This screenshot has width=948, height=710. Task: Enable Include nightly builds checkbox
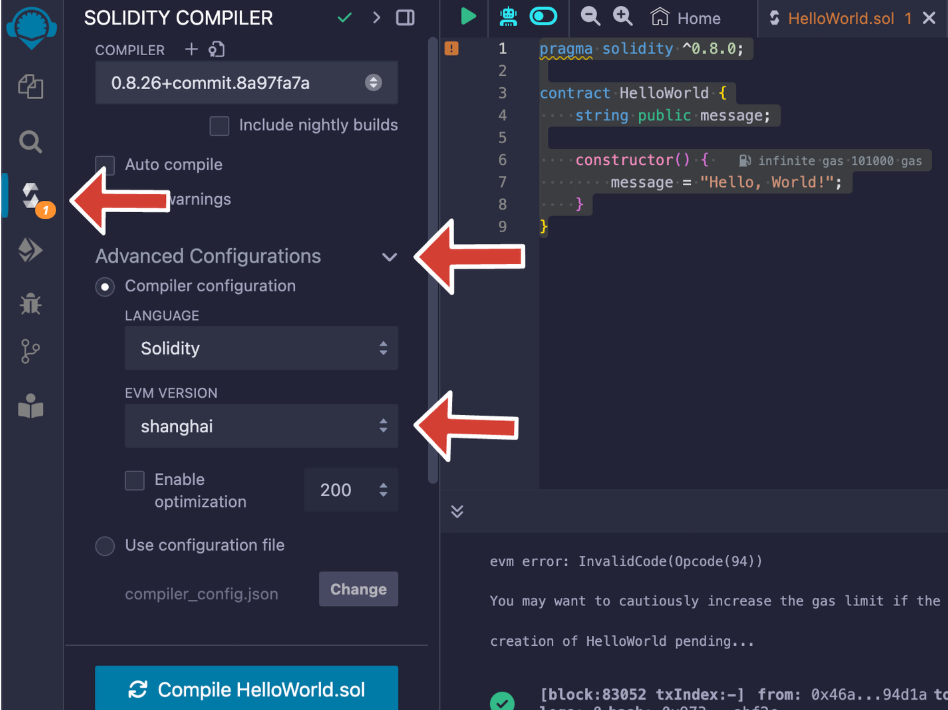(219, 126)
